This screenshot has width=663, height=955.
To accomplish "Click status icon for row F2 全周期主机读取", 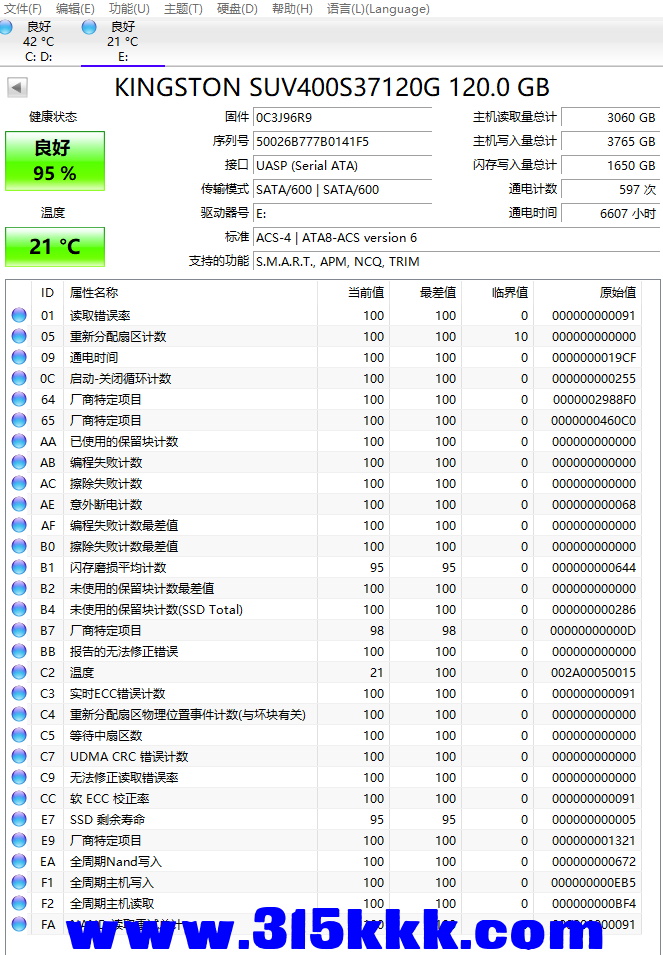I will [19, 904].
